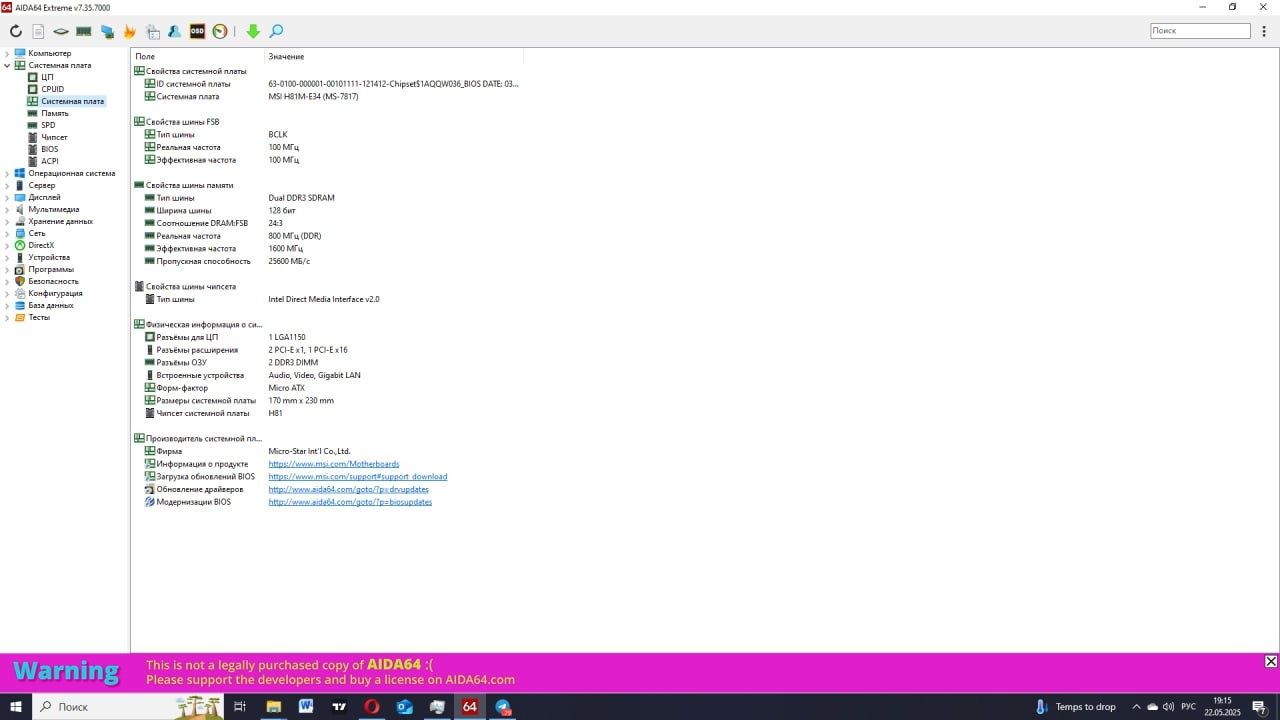Select the 25600 МБ/с bandwidth value
Viewport: 1280px width, 720px height.
(x=289, y=261)
